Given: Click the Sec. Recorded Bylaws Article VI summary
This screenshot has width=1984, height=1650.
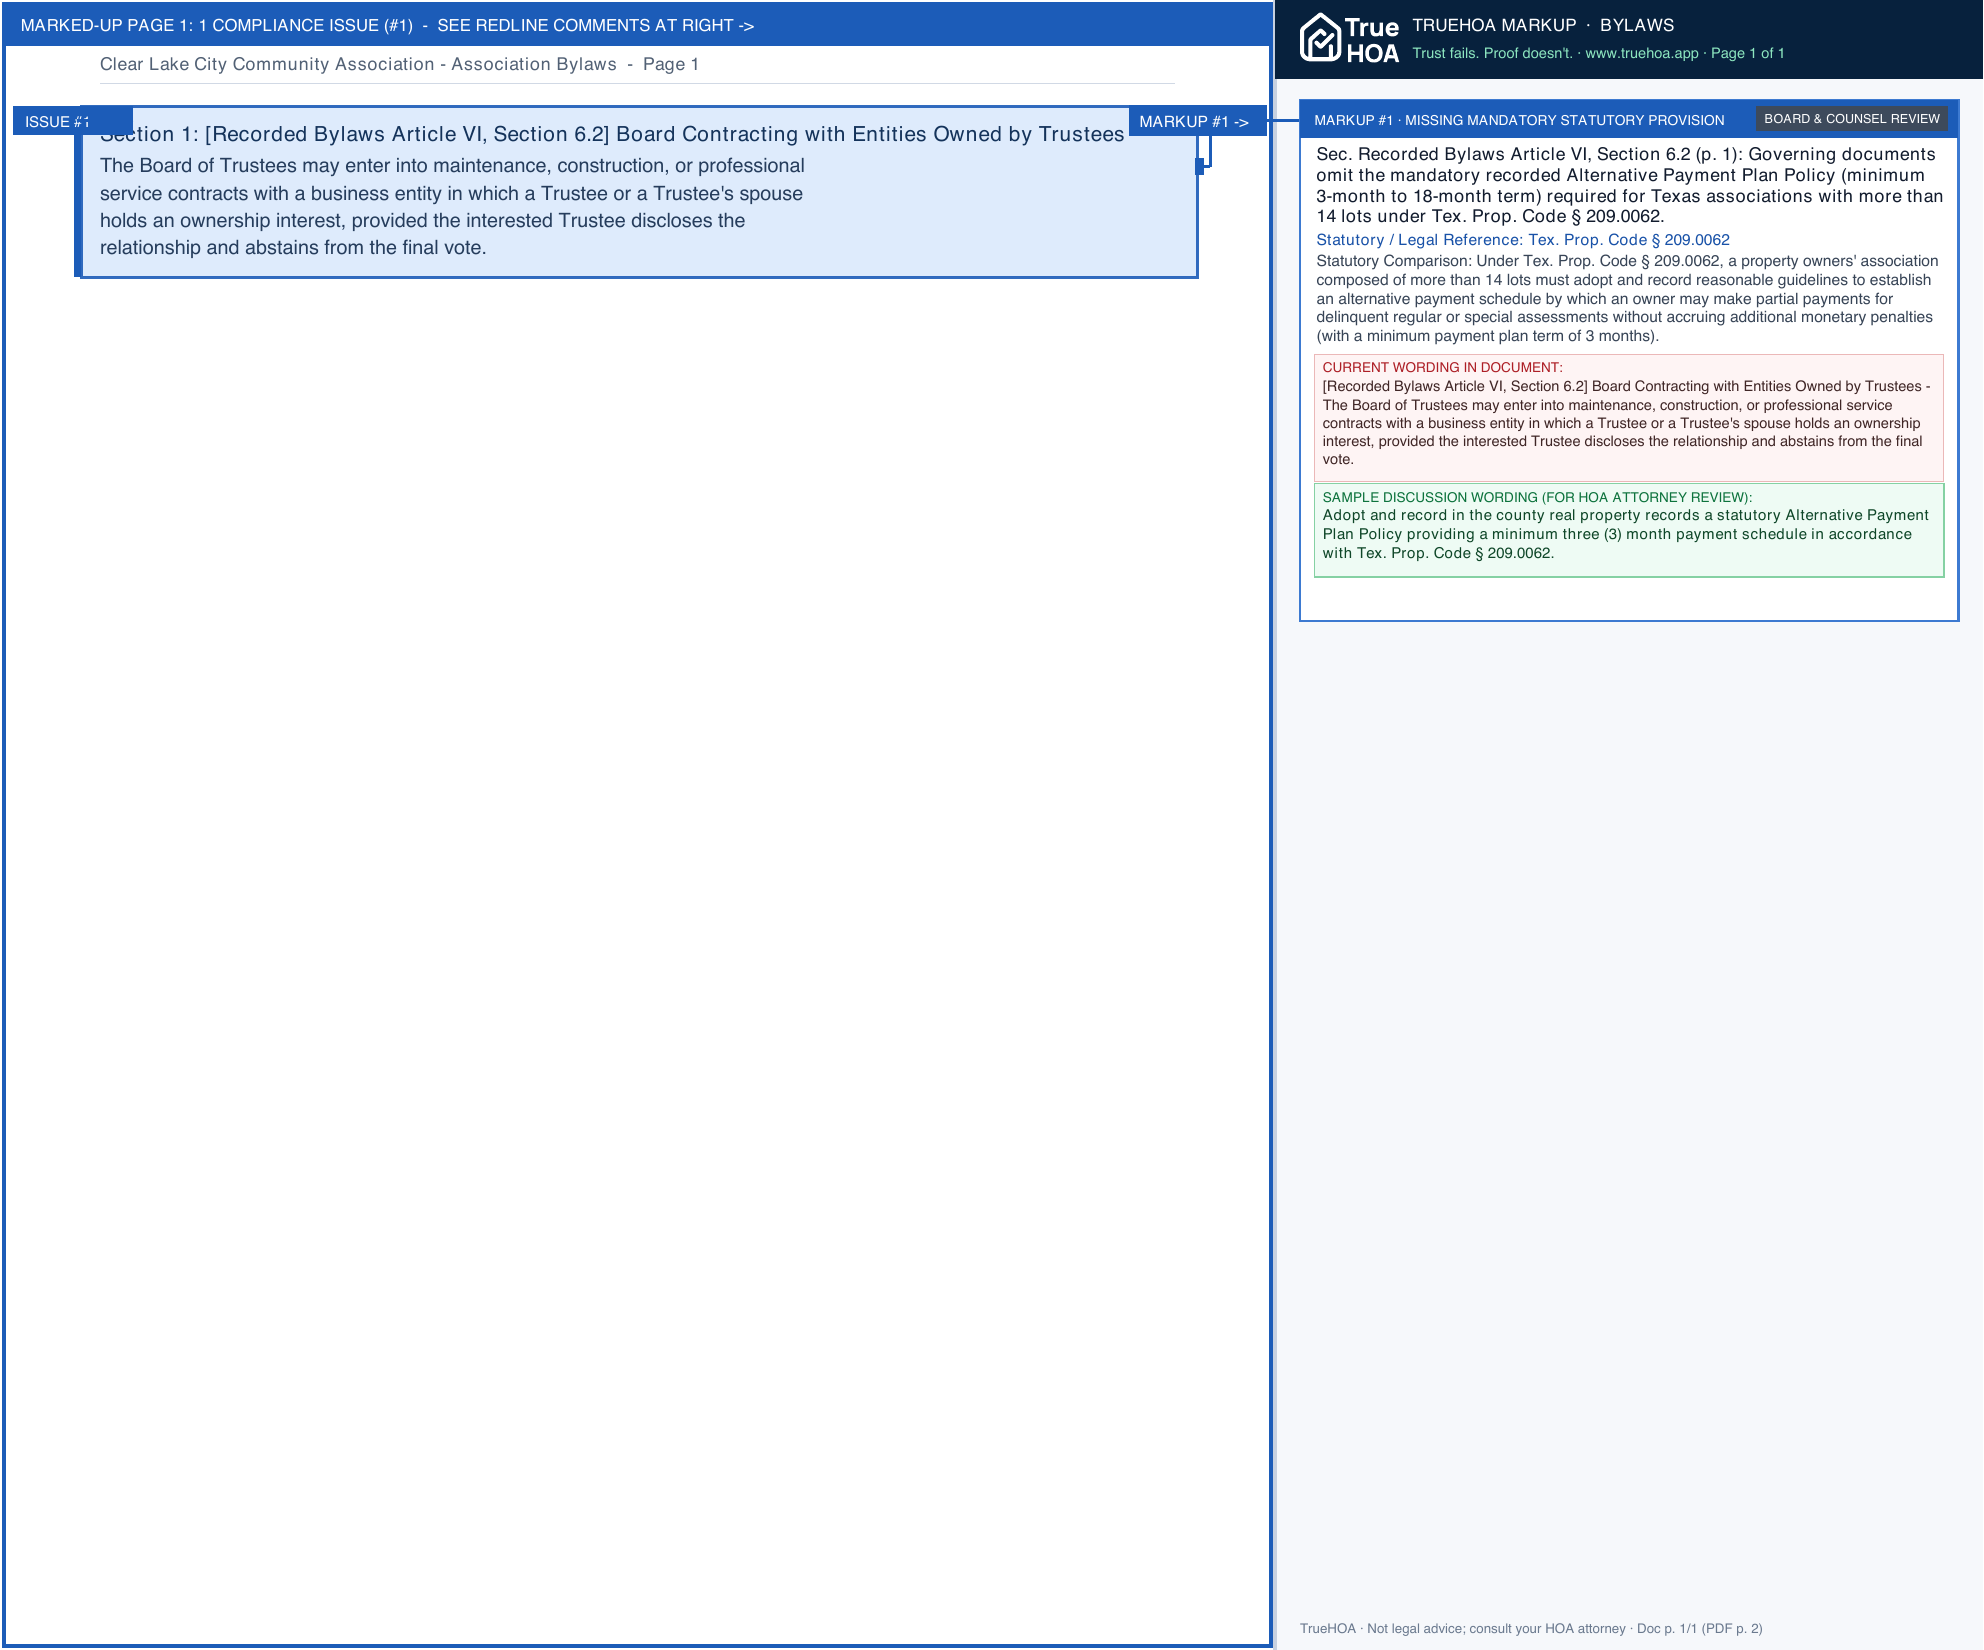Looking at the screenshot, I should [x=1629, y=185].
